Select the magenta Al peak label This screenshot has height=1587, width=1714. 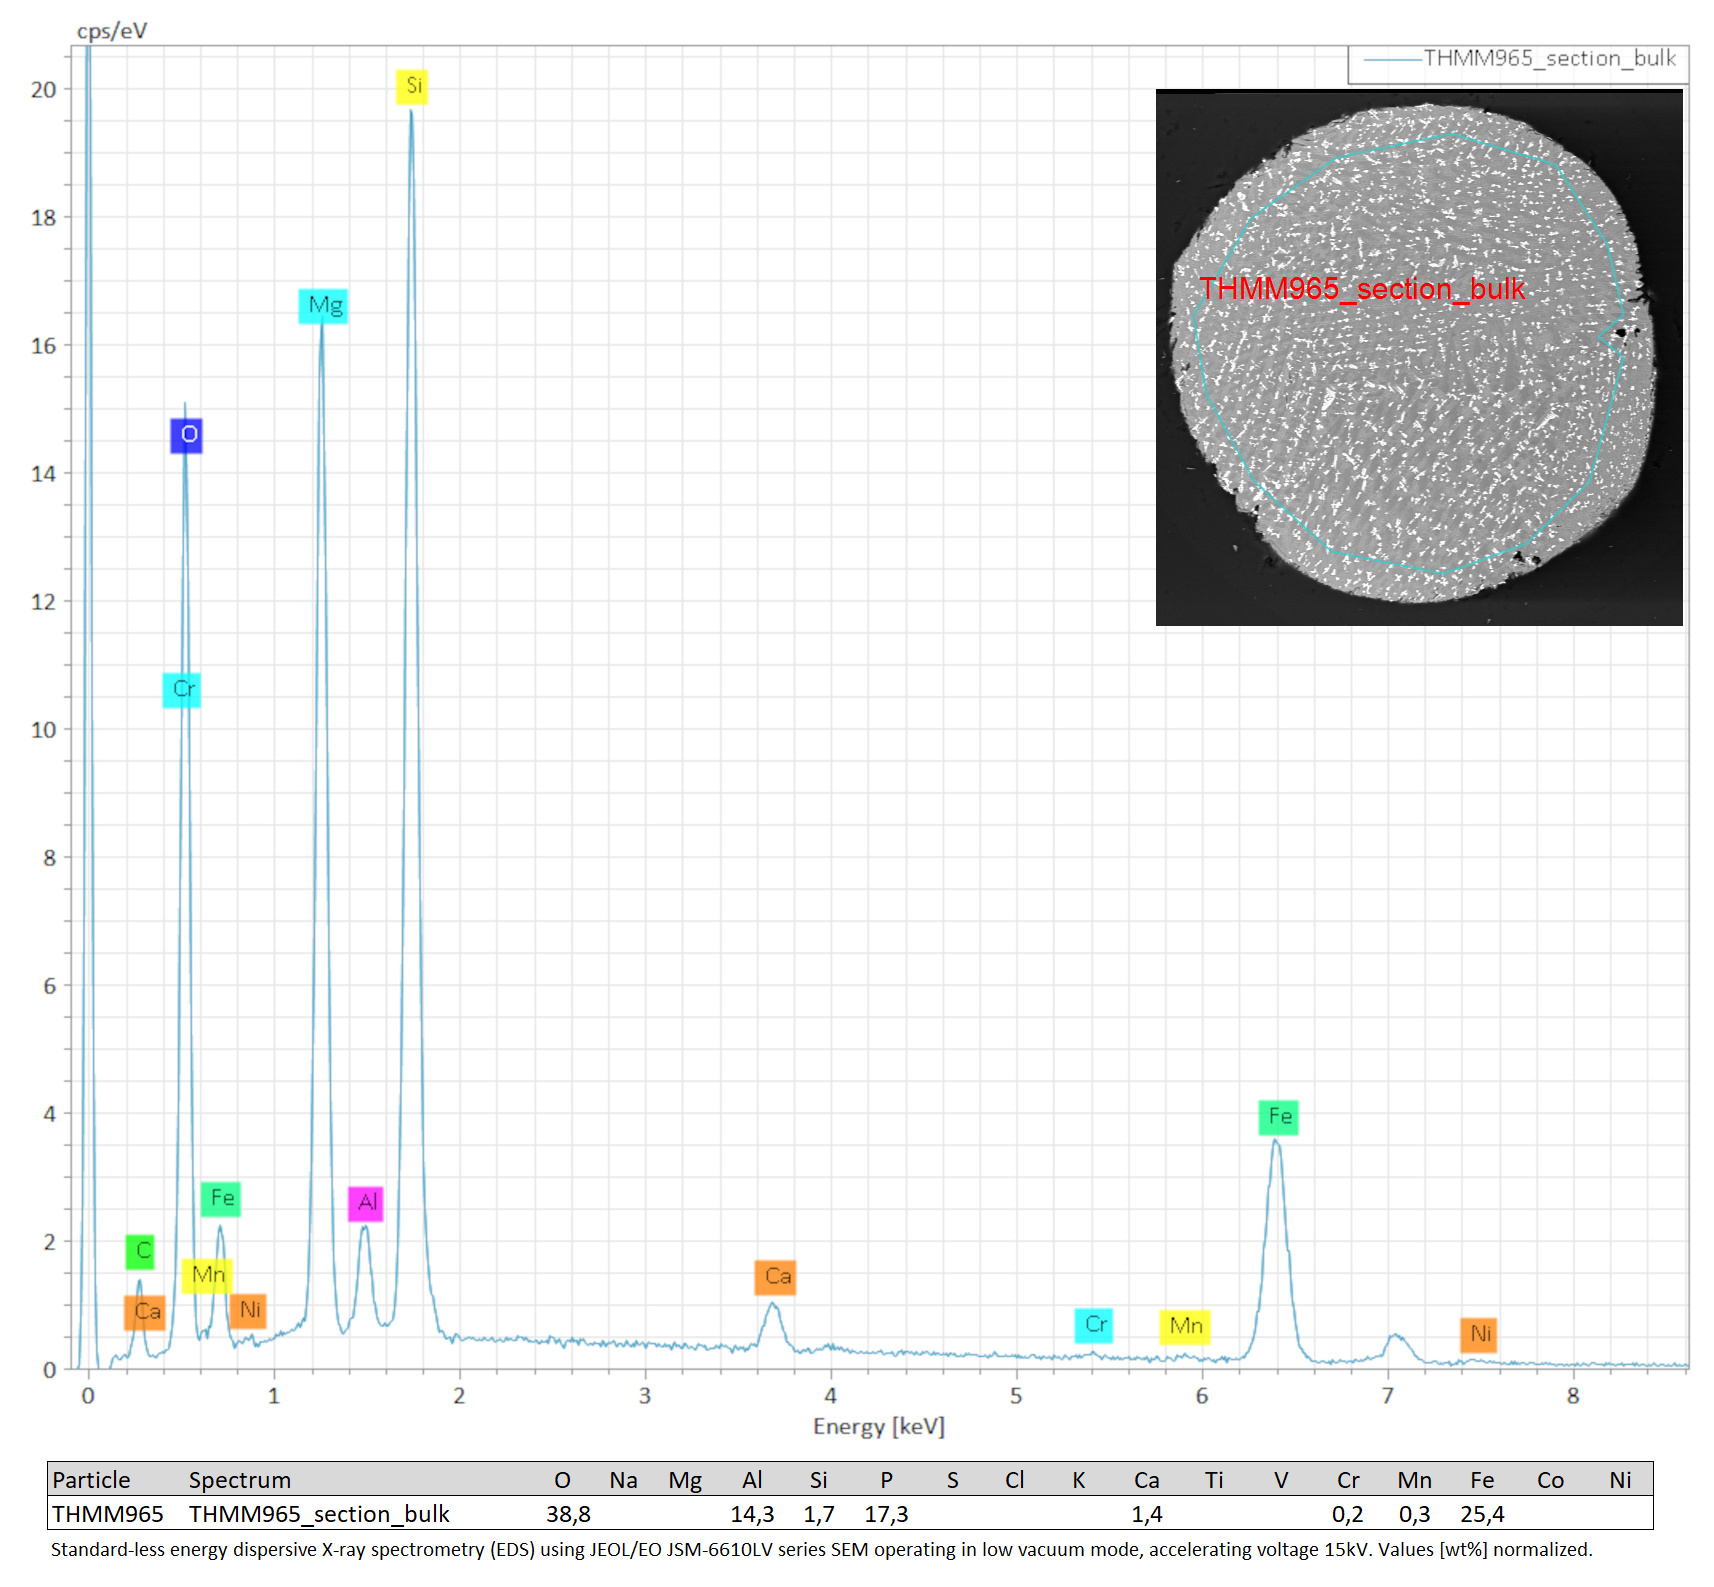pyautogui.click(x=366, y=1203)
